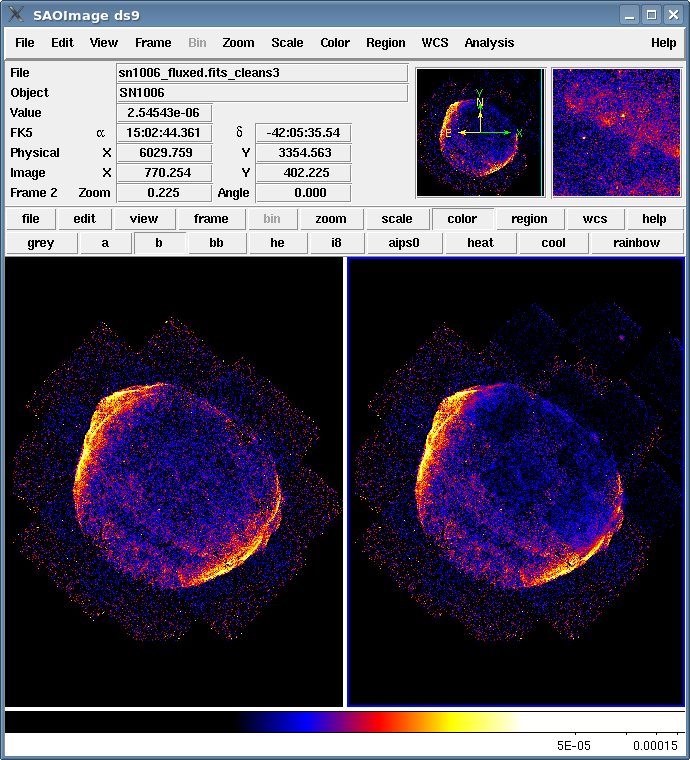The width and height of the screenshot is (690, 760).
Task: Choose the cool colormap
Action: point(553,243)
